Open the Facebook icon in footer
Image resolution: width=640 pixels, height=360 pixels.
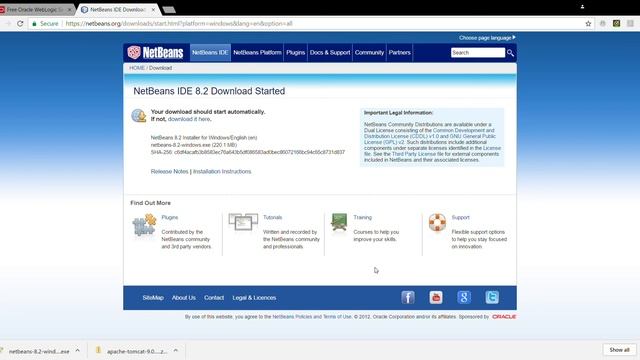pyautogui.click(x=408, y=297)
